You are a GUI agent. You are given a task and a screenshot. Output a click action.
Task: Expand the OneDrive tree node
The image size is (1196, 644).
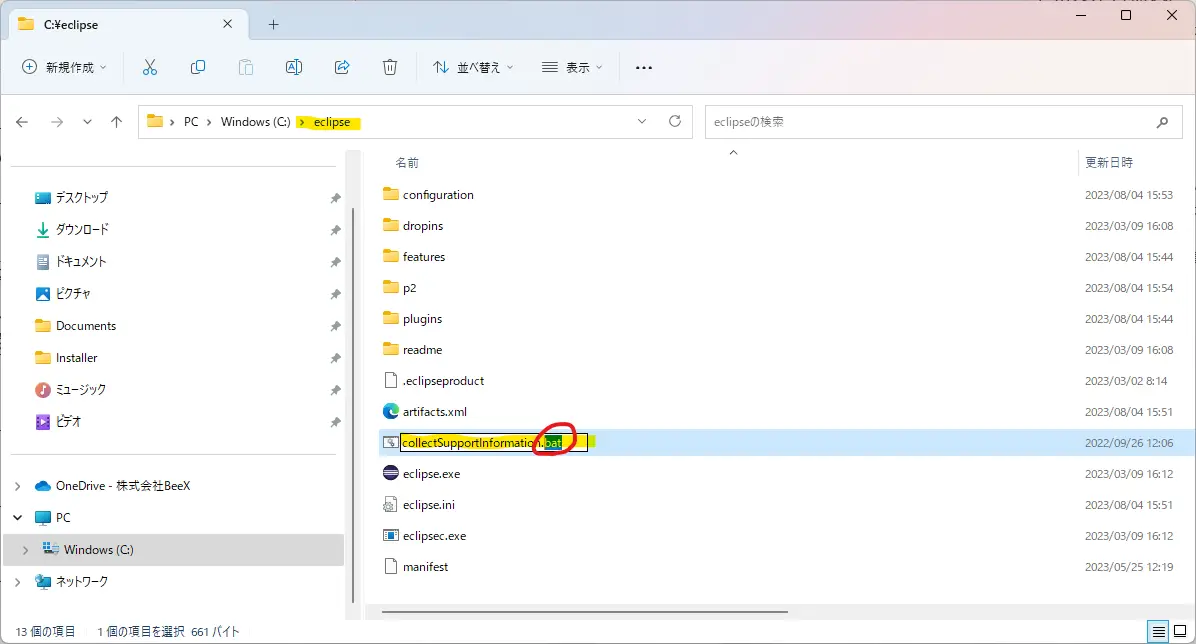coord(18,486)
